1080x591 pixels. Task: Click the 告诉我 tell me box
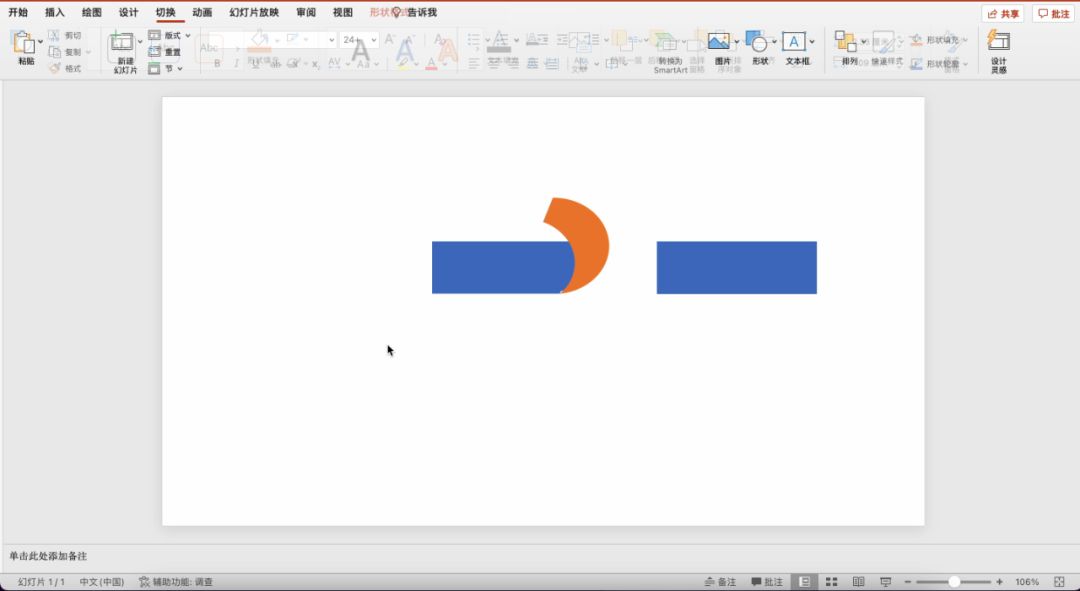coord(415,12)
